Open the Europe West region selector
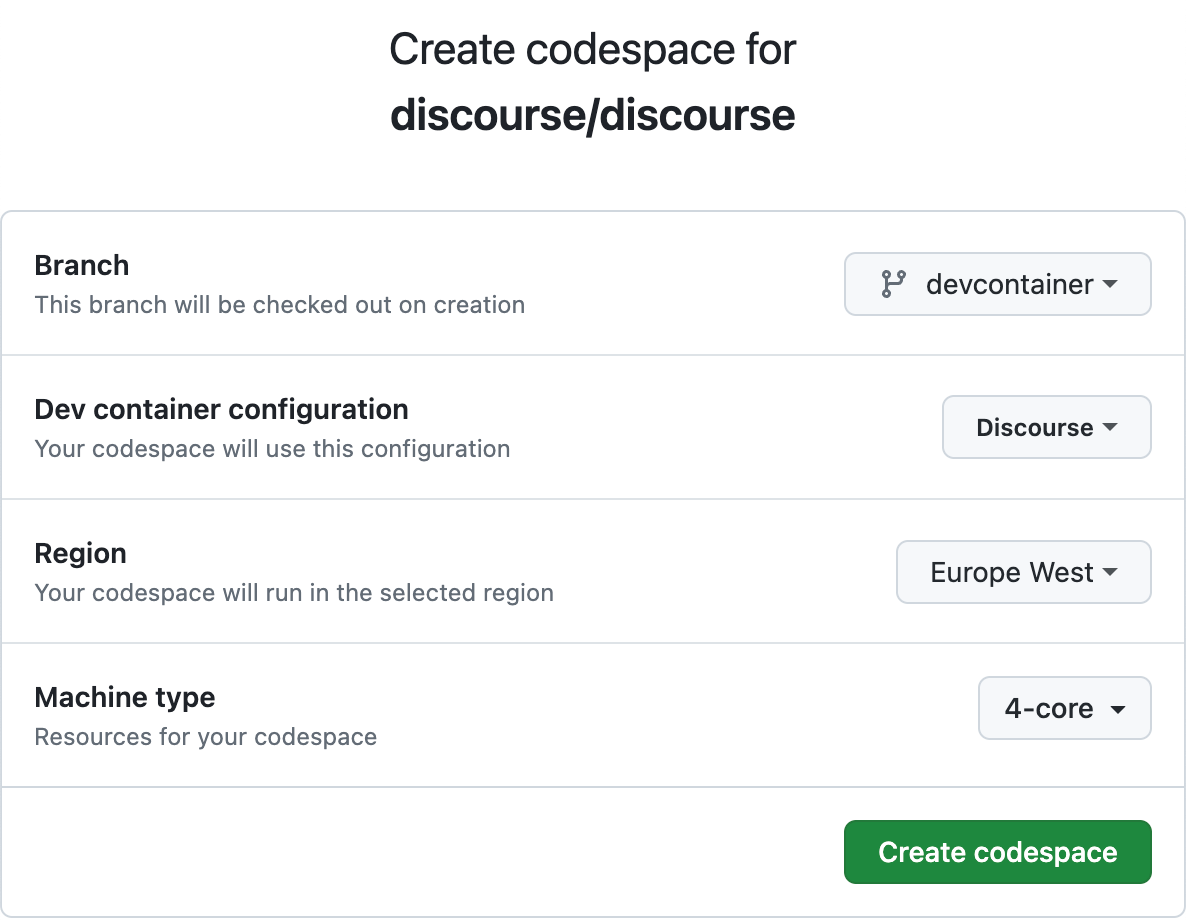This screenshot has width=1186, height=920. 1023,573
